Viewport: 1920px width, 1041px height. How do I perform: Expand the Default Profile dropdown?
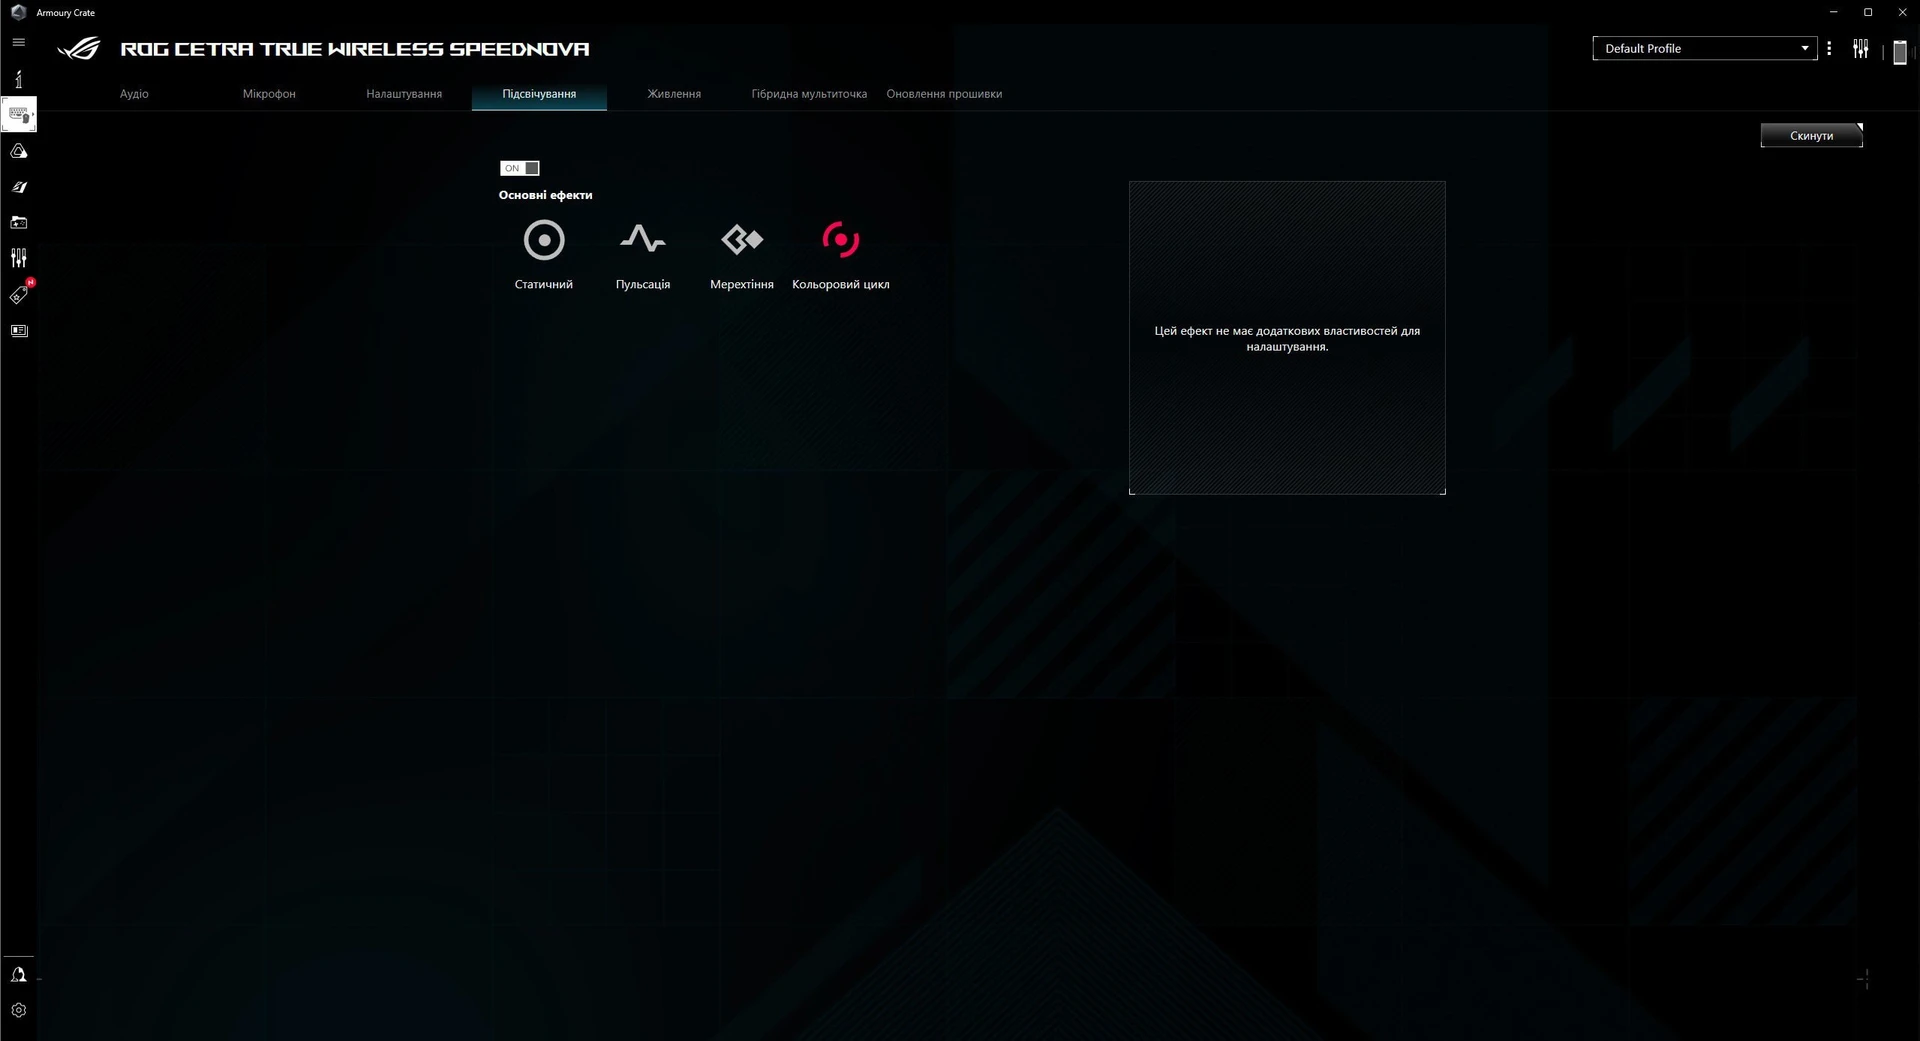[1705, 48]
